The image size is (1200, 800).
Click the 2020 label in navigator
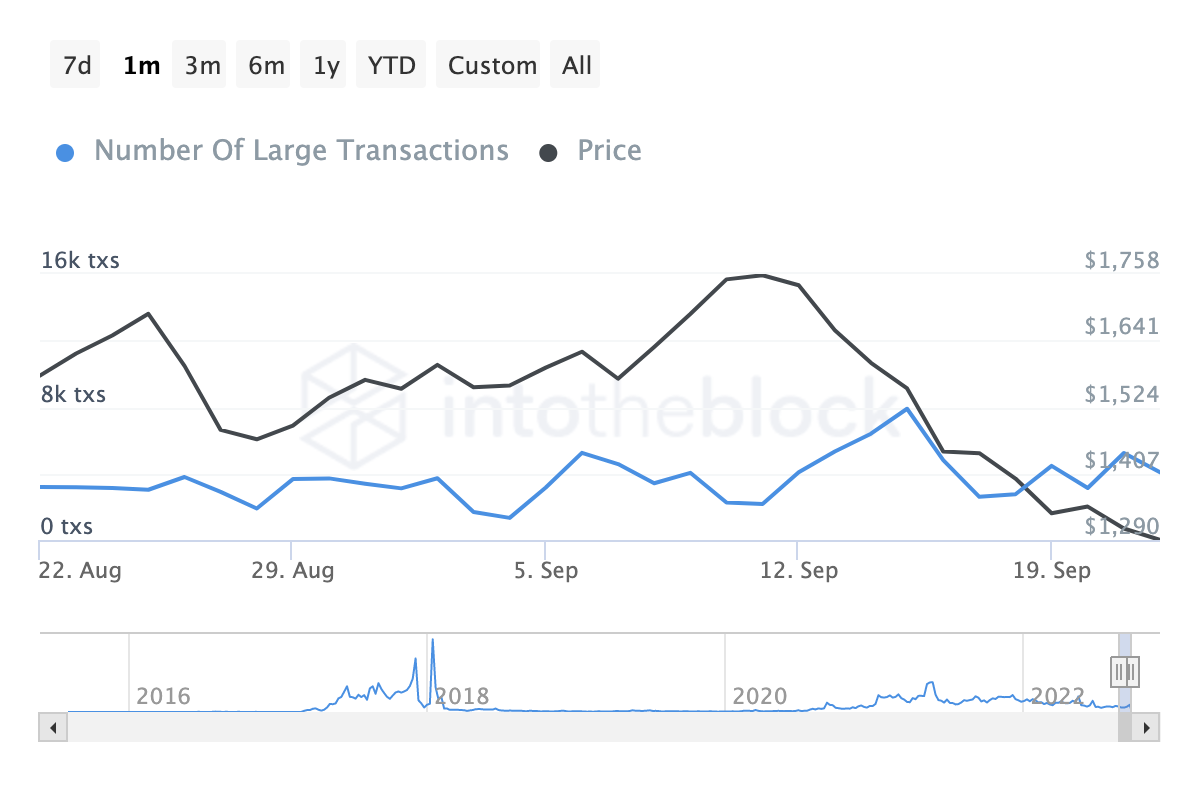[758, 696]
